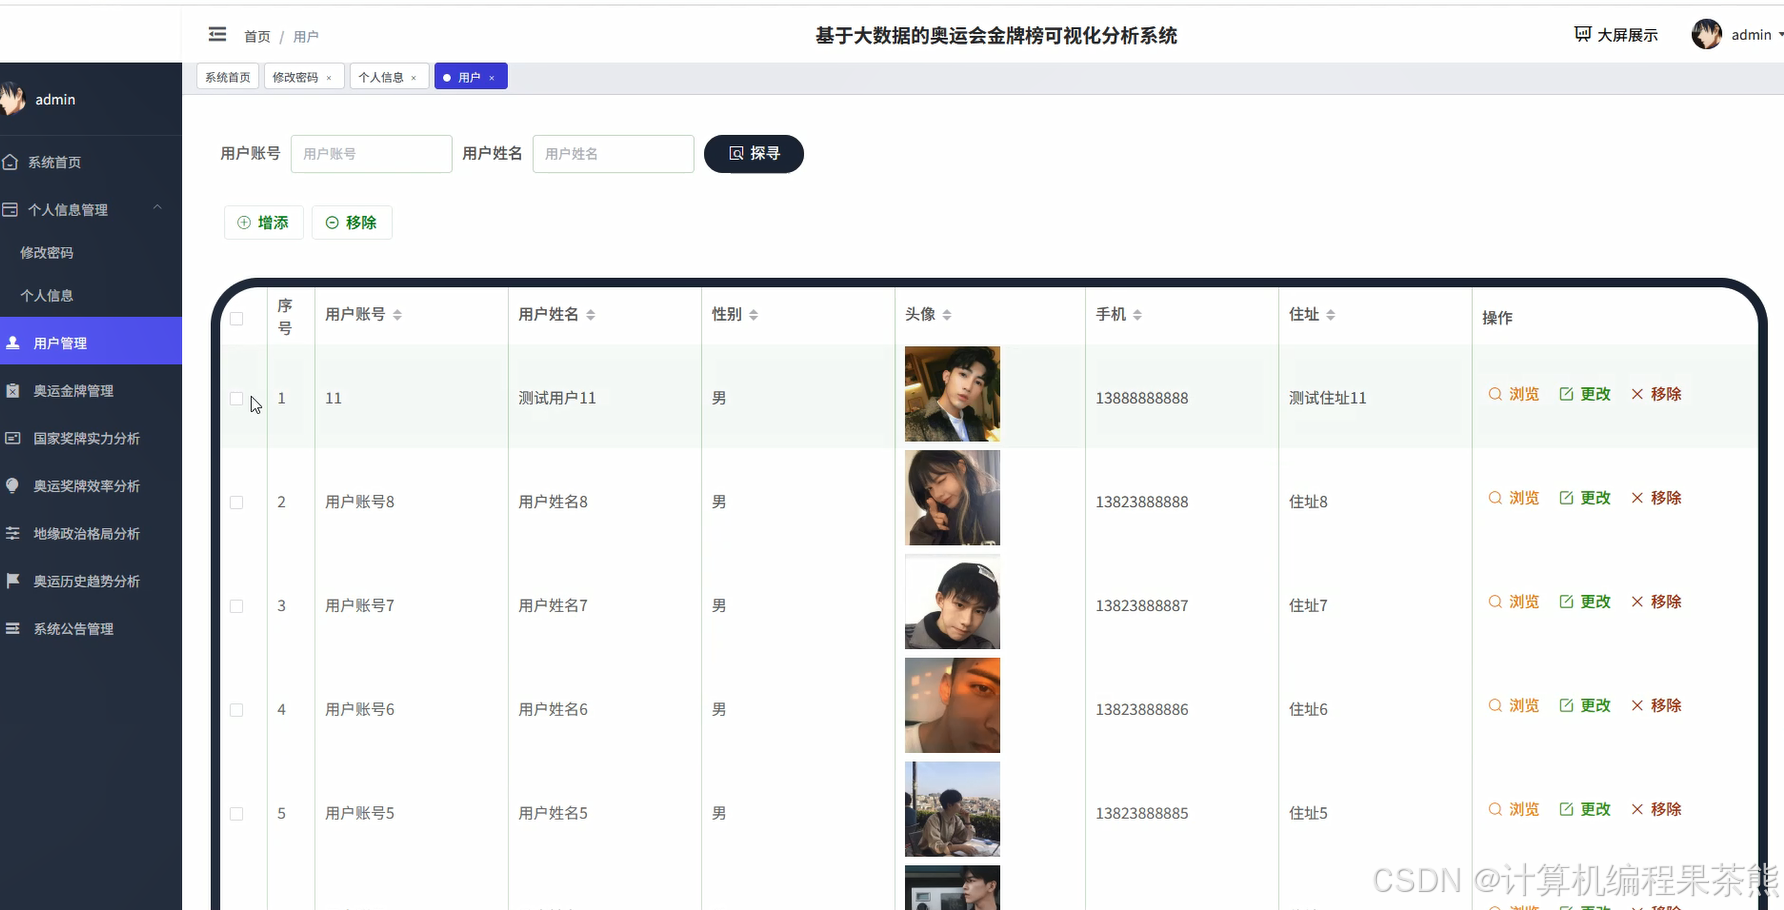The image size is (1784, 910).
Task: Check the checkbox for row 1
Action: tap(237, 398)
